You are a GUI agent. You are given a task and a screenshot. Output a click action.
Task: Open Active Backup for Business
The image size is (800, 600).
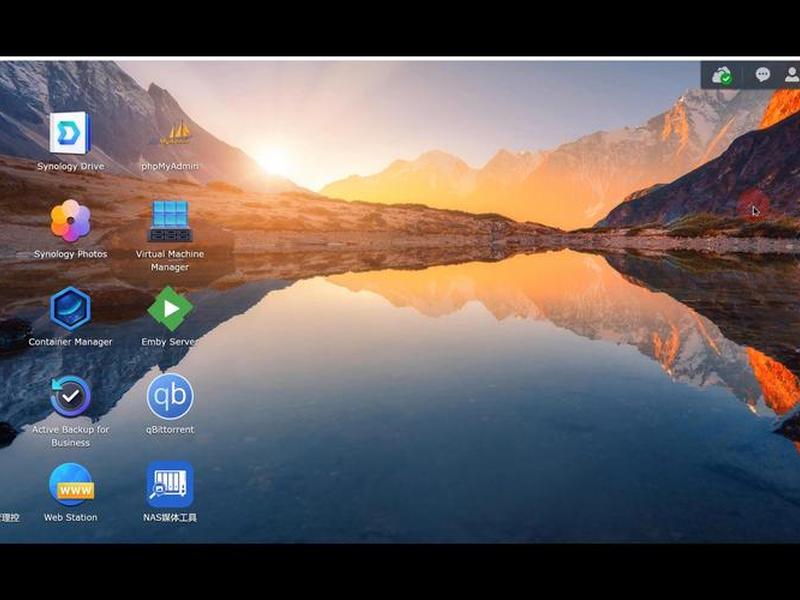(x=70, y=396)
